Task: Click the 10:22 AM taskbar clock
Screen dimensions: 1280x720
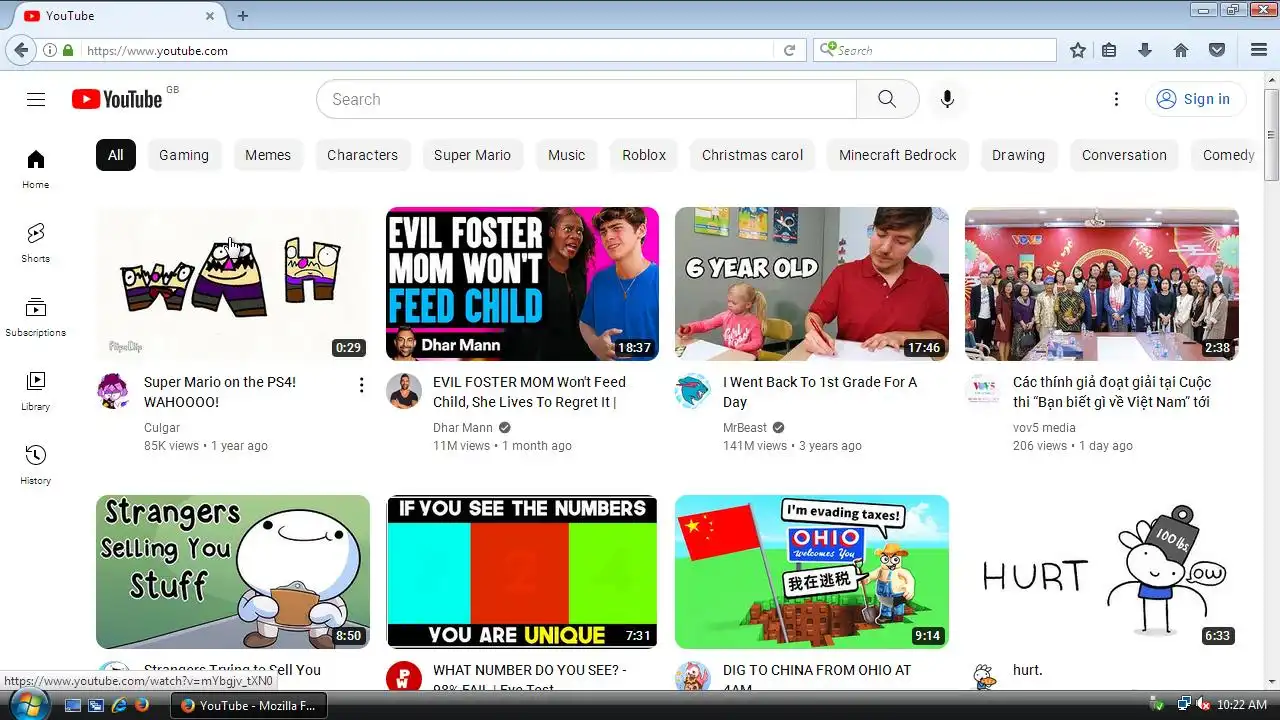Action: click(x=1242, y=705)
